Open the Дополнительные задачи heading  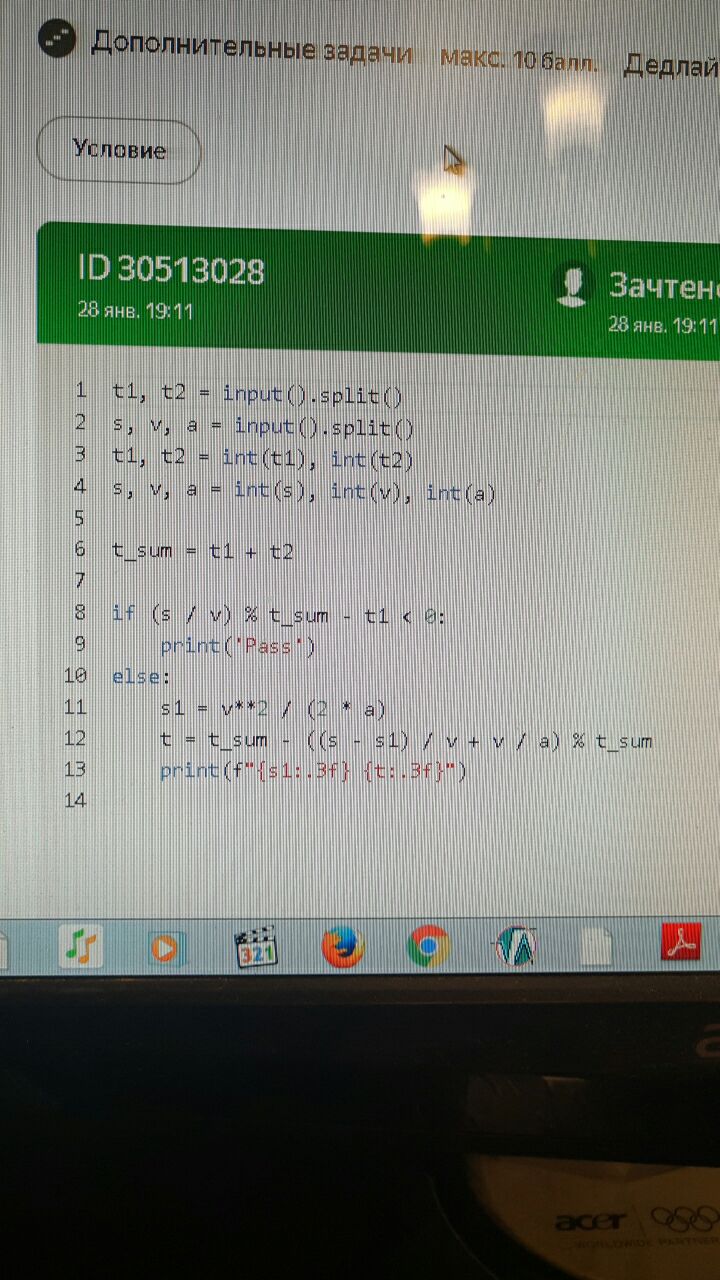point(252,46)
